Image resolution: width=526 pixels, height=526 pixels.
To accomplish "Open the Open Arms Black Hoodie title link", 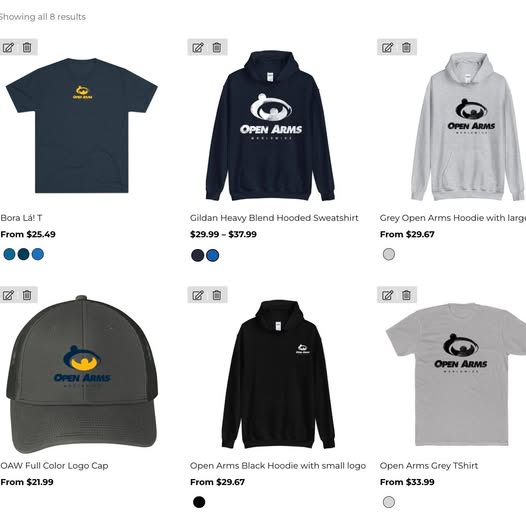I will pos(278,466).
